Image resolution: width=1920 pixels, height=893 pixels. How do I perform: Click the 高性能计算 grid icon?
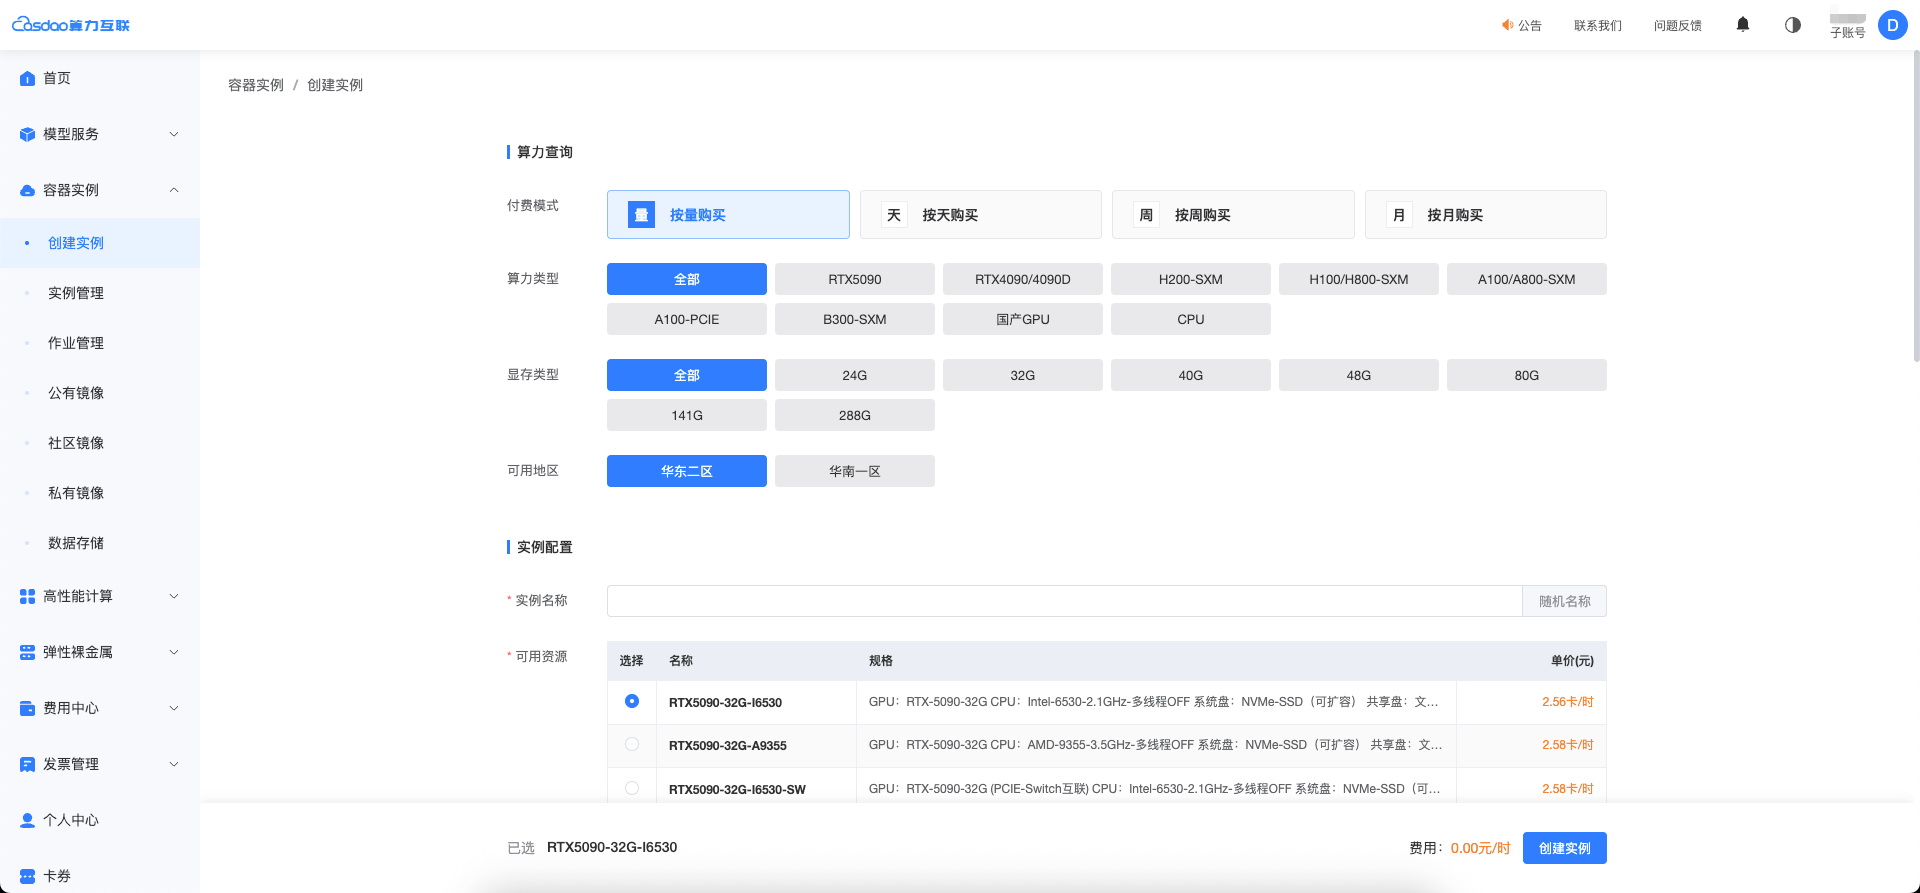(27, 596)
